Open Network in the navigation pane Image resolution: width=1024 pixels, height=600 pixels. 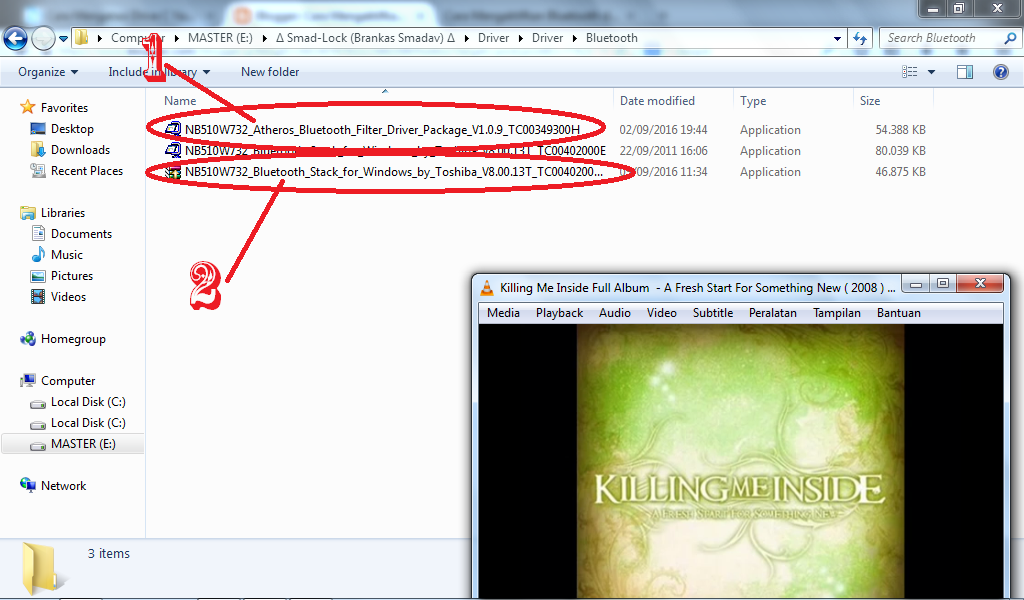pyautogui.click(x=63, y=486)
